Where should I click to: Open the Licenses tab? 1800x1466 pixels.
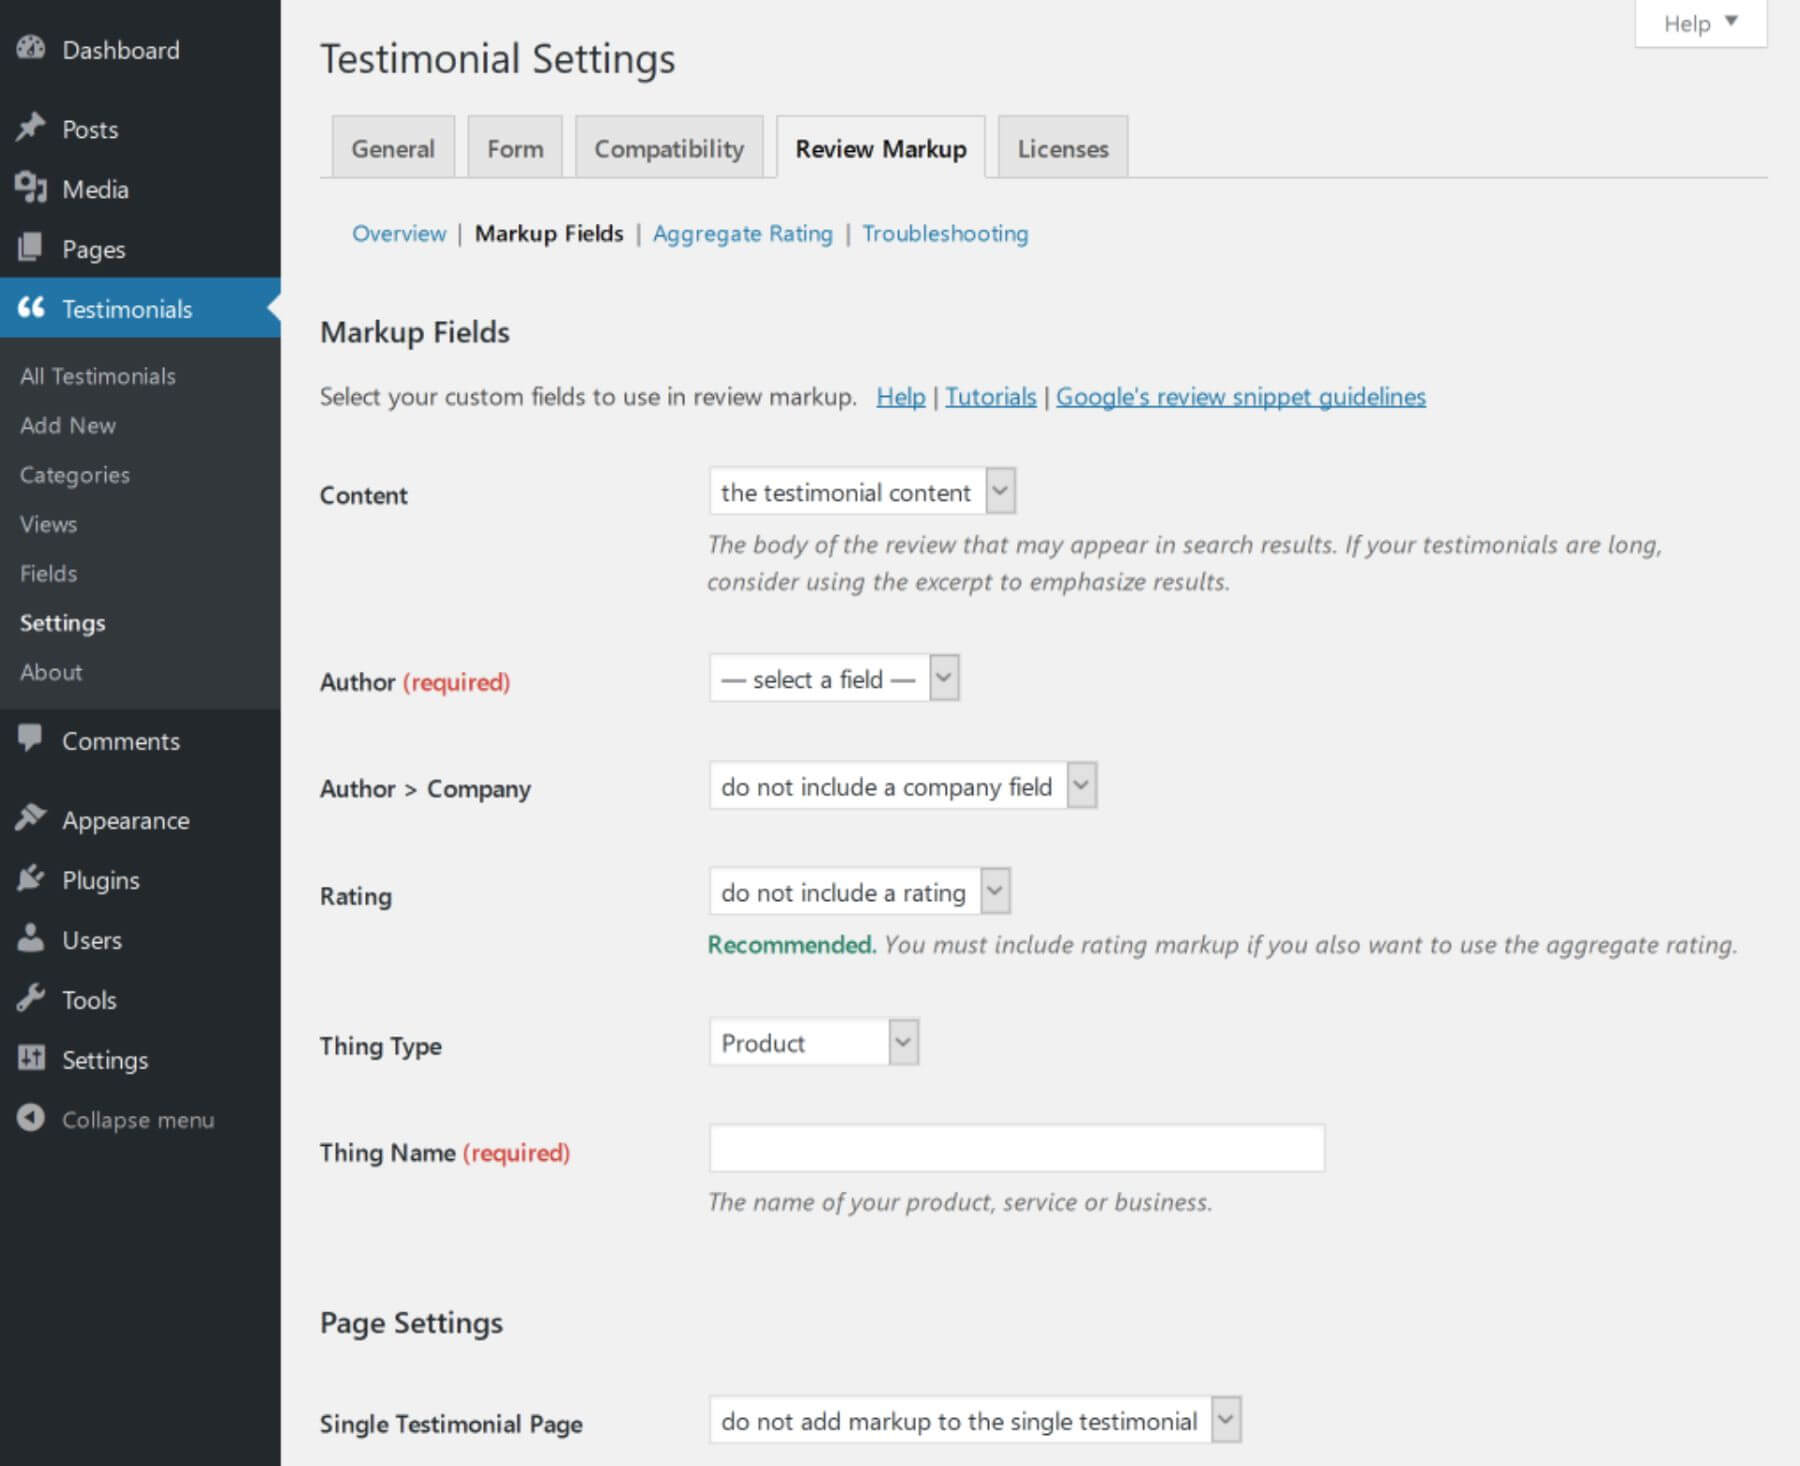pyautogui.click(x=1062, y=147)
